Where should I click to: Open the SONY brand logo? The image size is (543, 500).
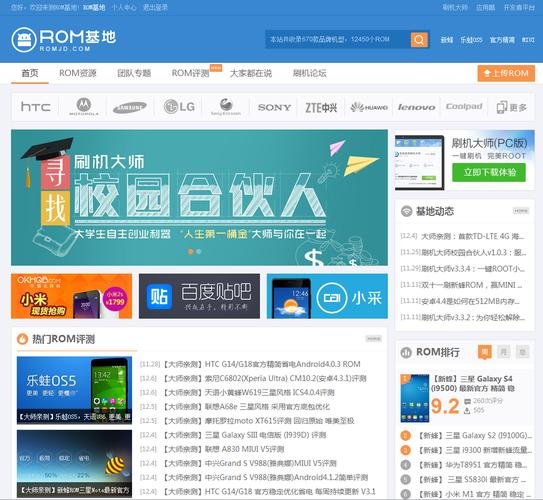pyautogui.click(x=274, y=107)
